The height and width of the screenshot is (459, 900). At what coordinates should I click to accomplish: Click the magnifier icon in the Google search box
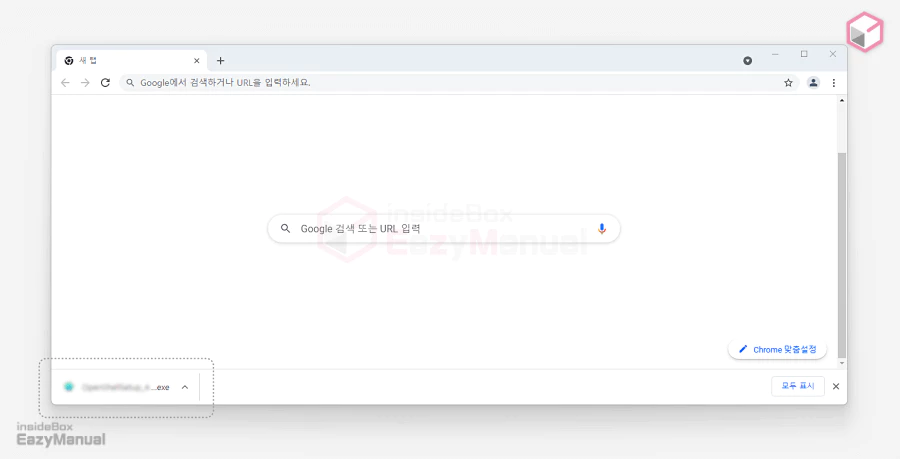285,228
